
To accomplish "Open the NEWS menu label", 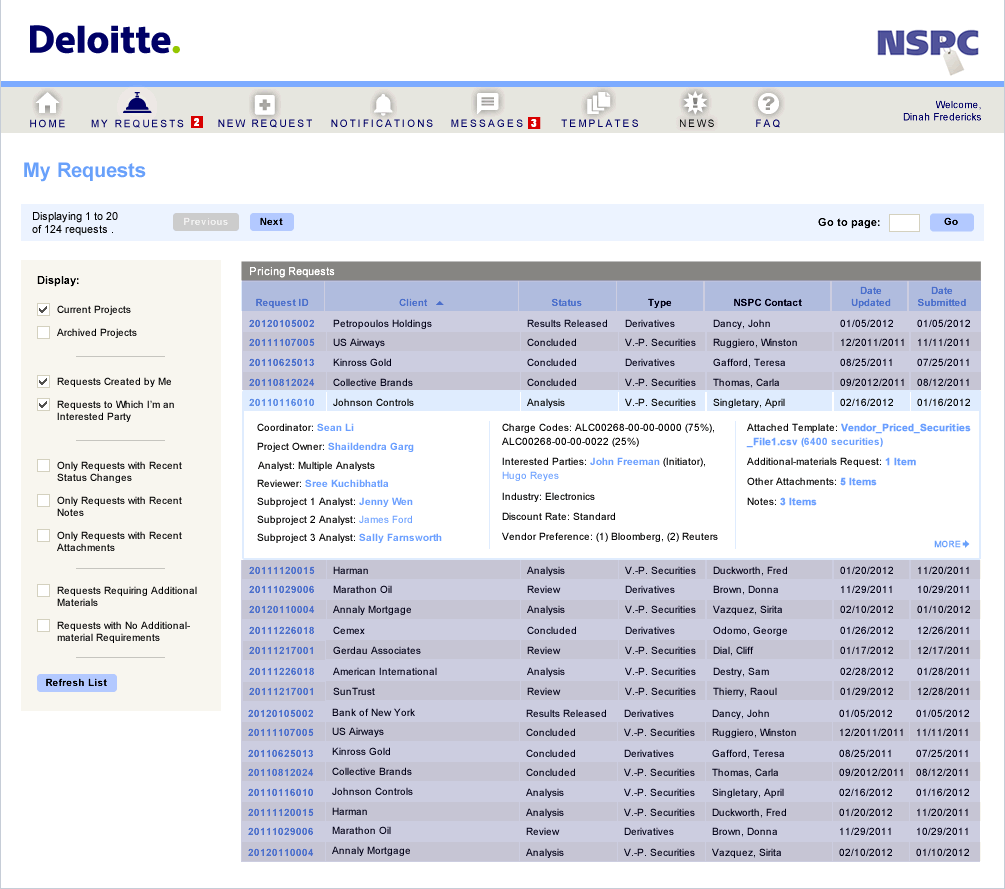I will 697,124.
